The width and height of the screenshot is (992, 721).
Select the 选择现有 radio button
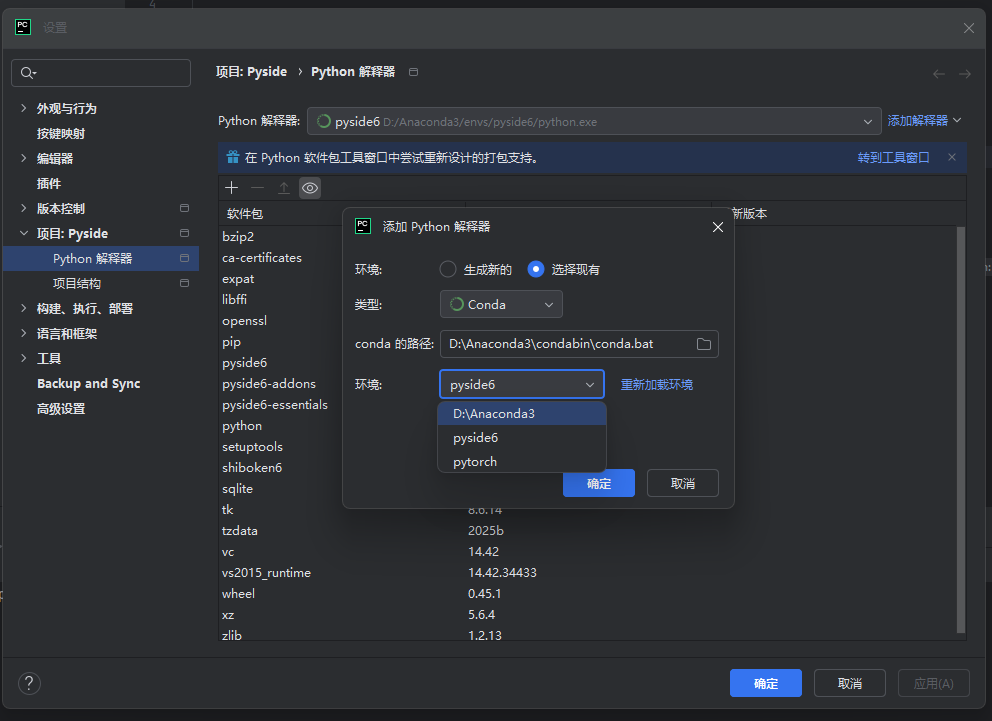pos(536,269)
